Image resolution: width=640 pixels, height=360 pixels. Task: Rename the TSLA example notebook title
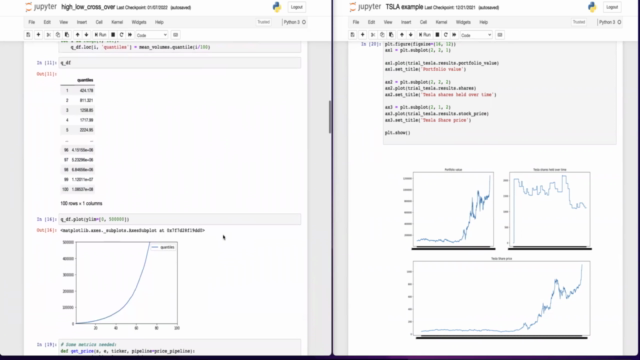click(x=404, y=7)
